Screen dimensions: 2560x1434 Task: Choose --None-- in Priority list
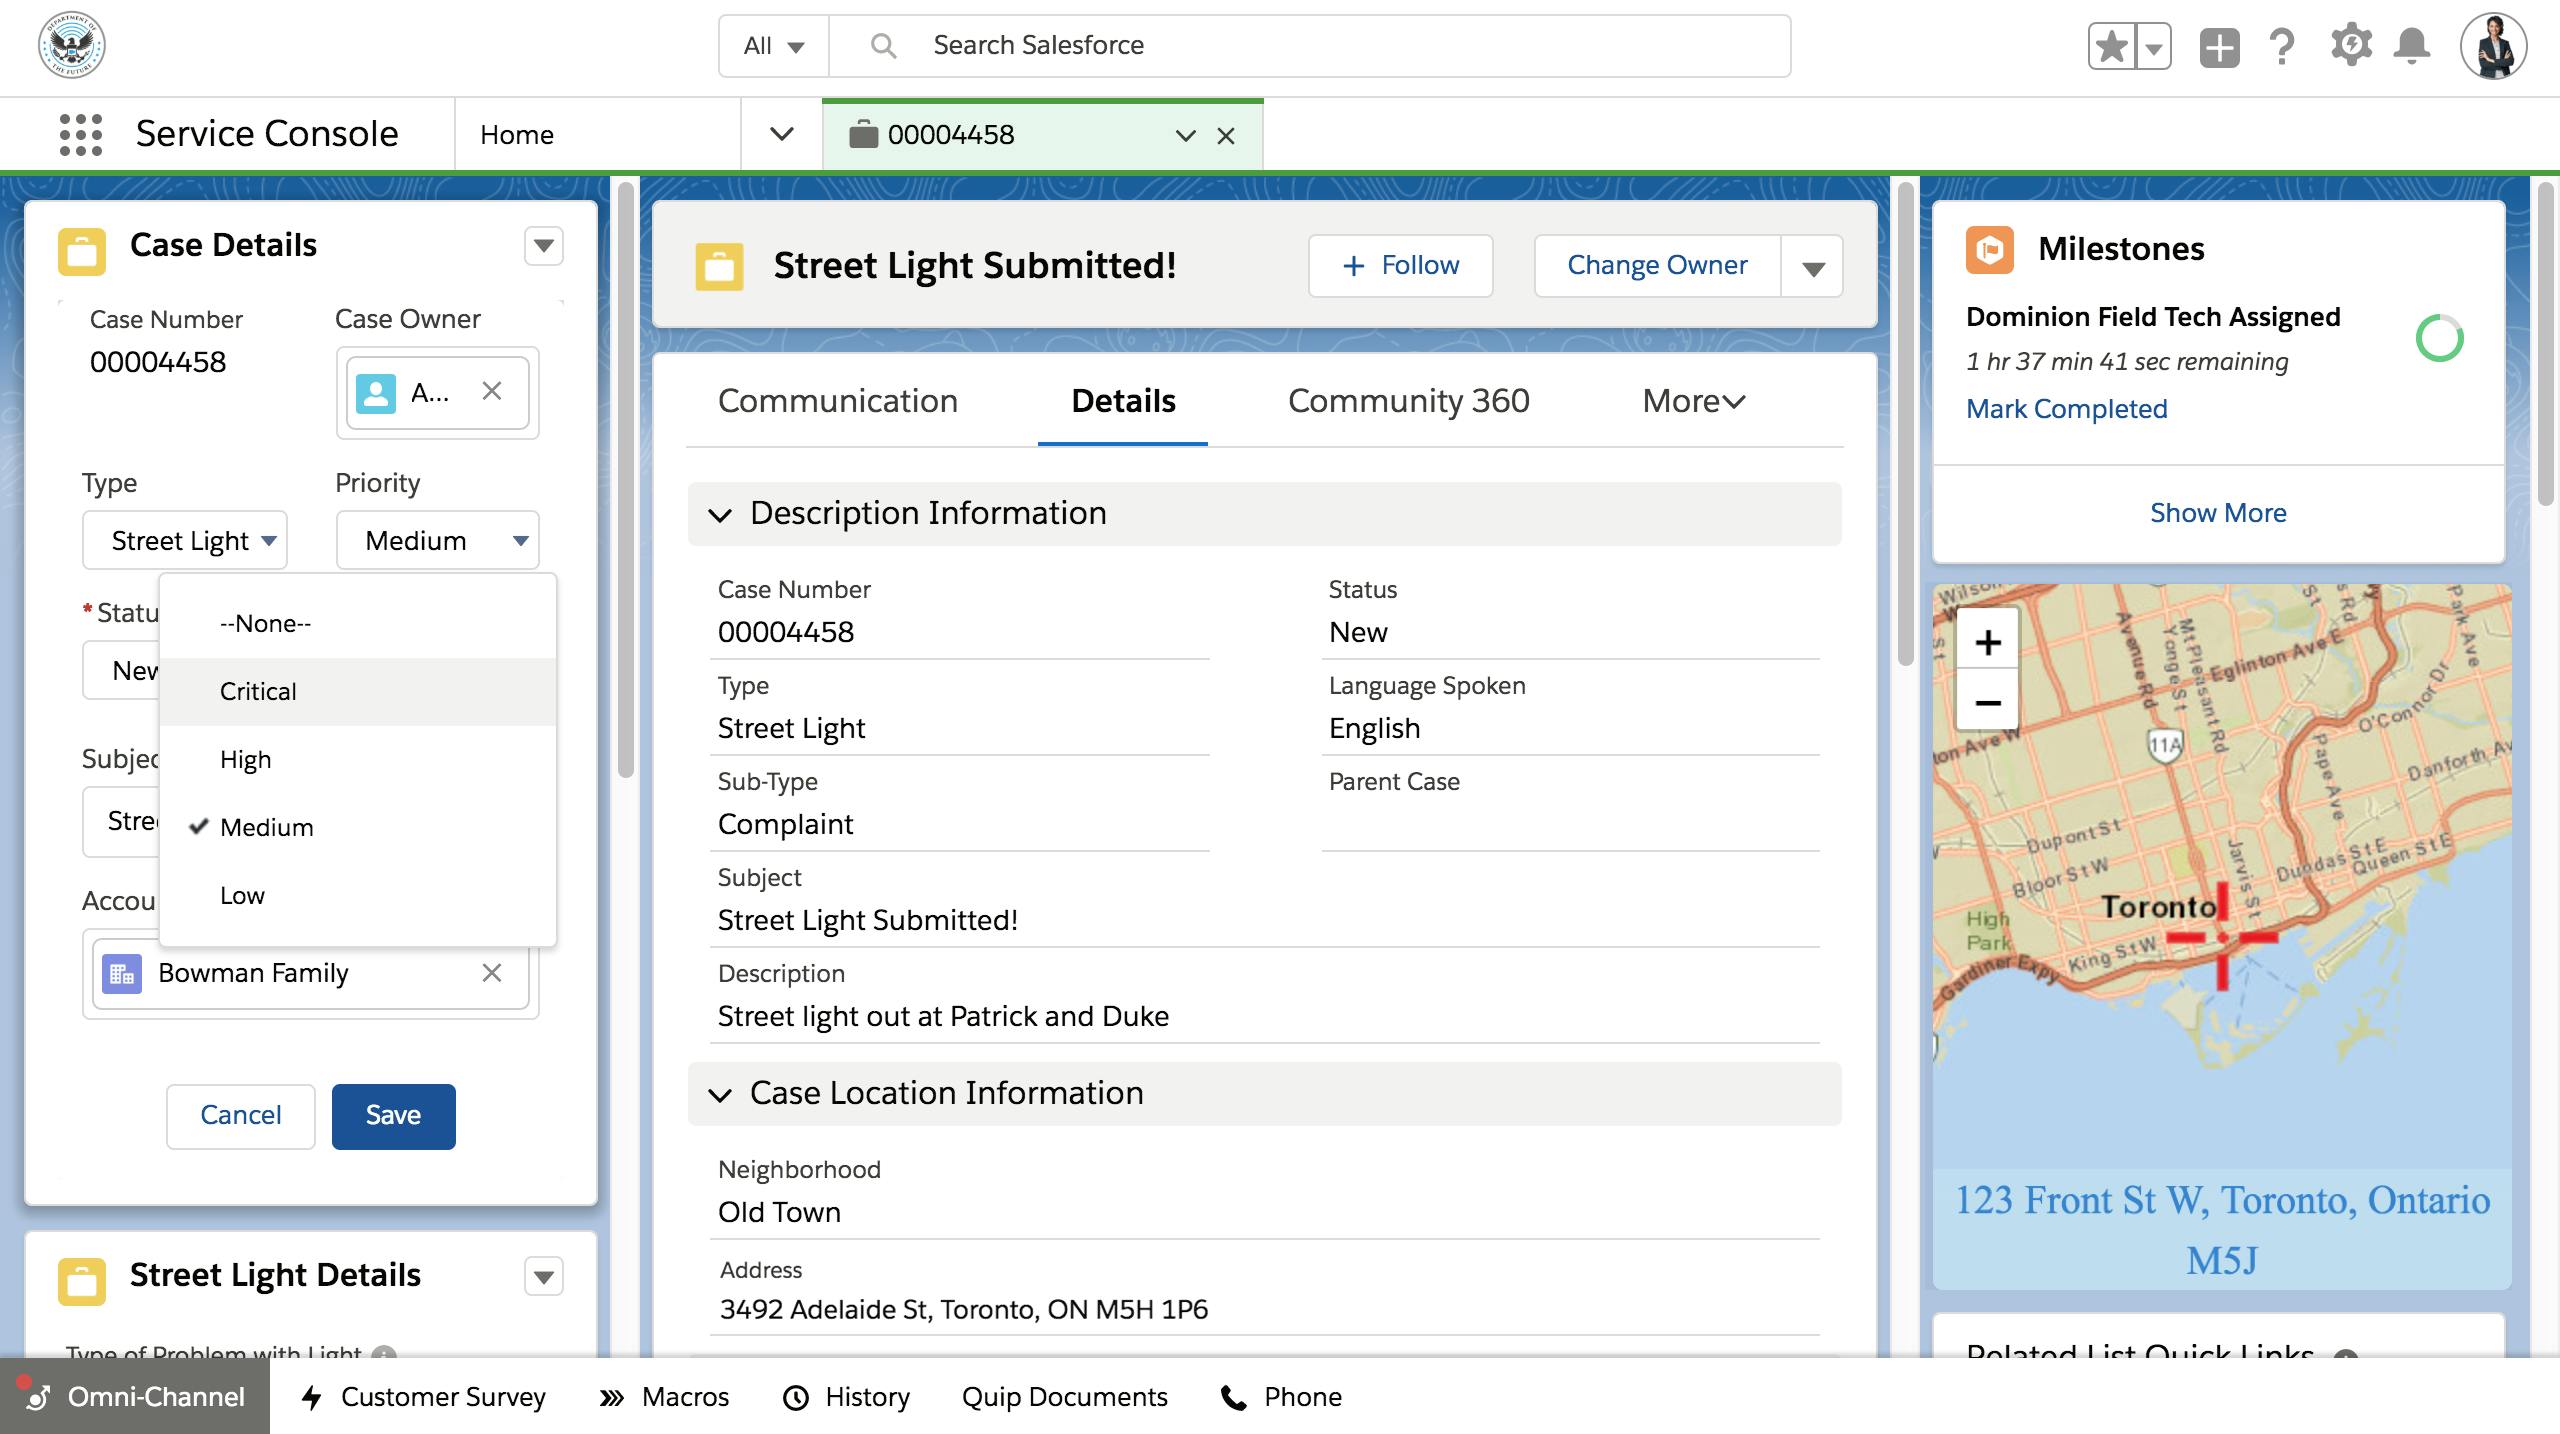click(x=358, y=624)
